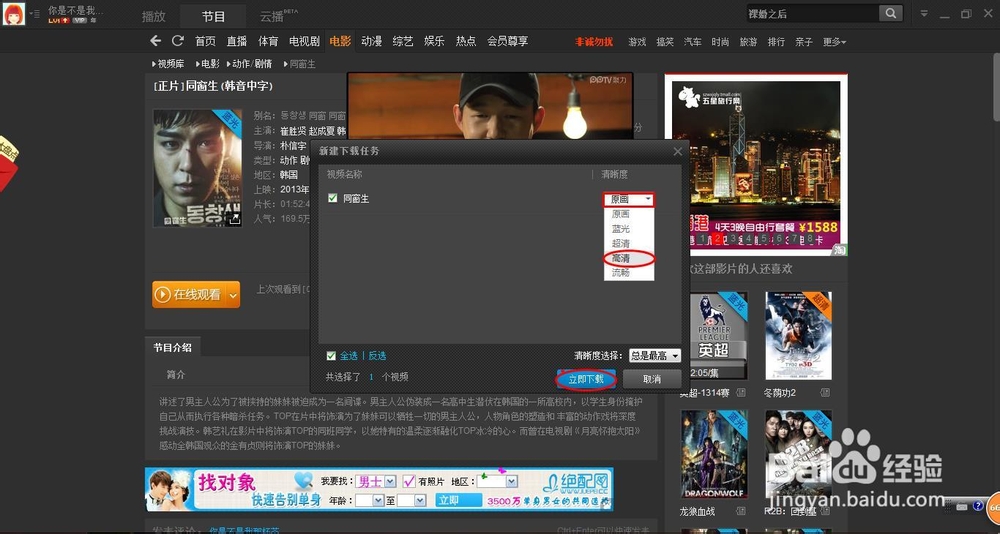Click the 取消 button in dialog

point(652,379)
